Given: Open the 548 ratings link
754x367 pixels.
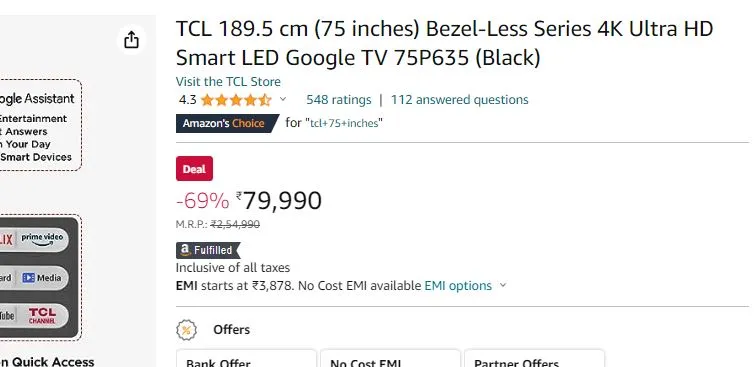Looking at the screenshot, I should click(x=339, y=100).
